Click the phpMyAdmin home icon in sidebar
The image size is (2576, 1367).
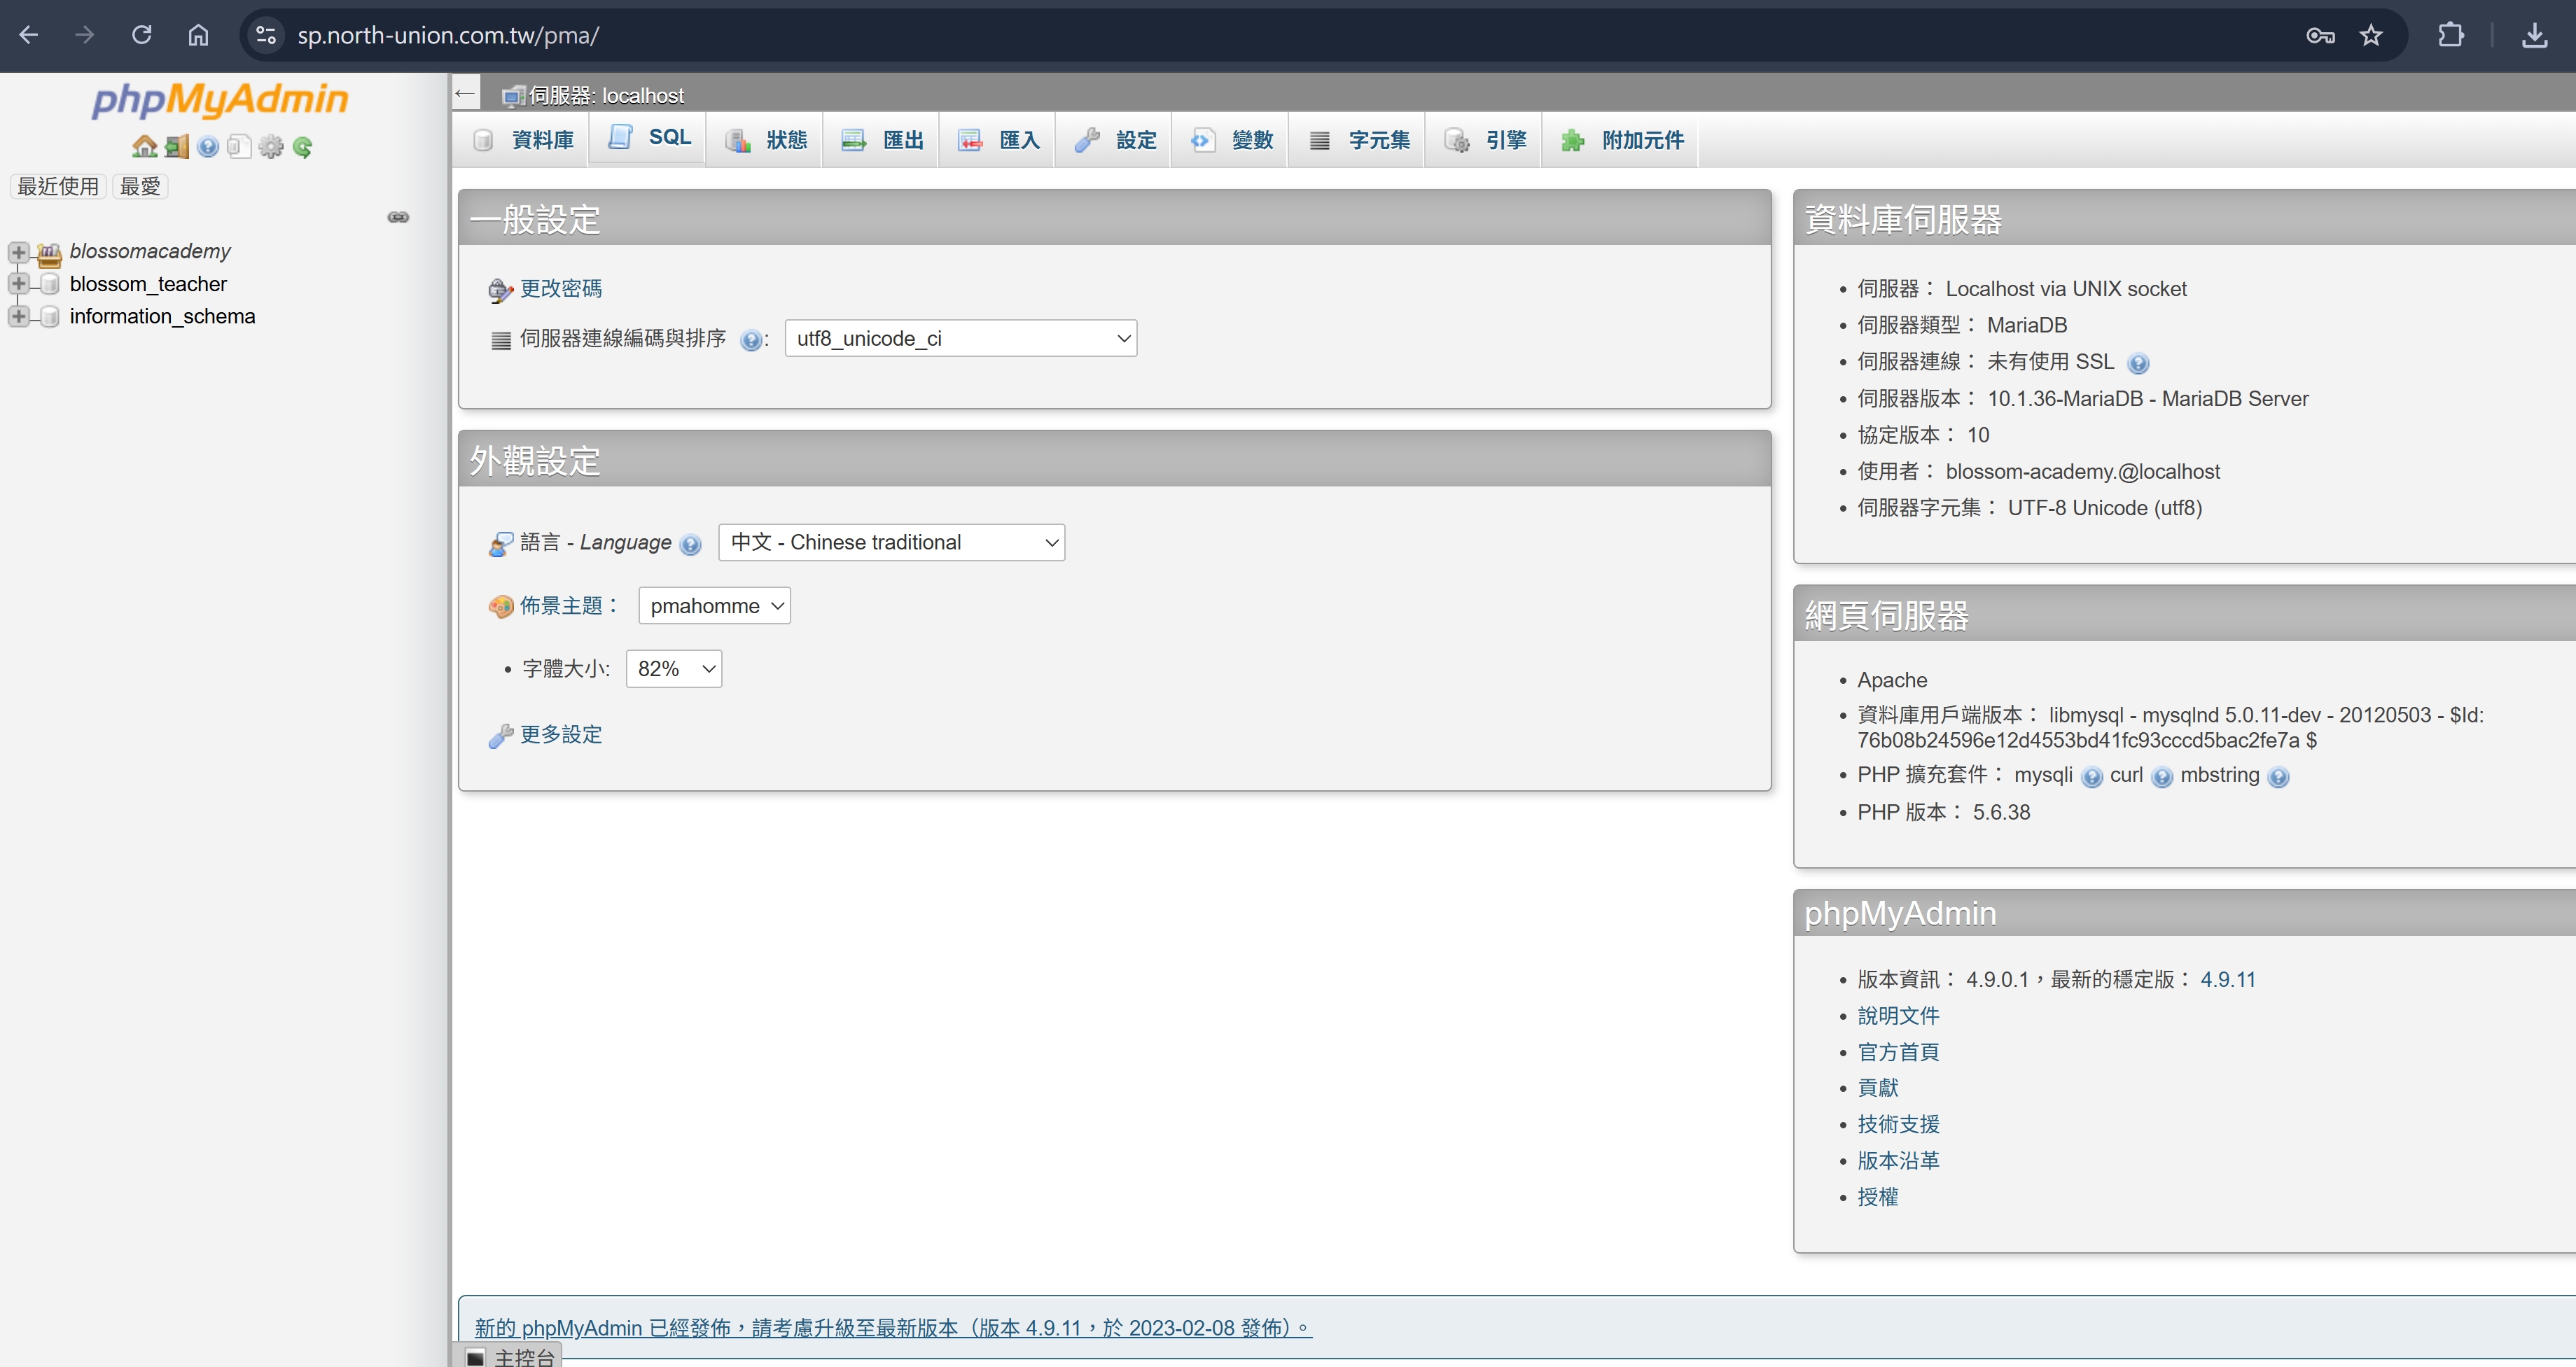click(x=145, y=147)
